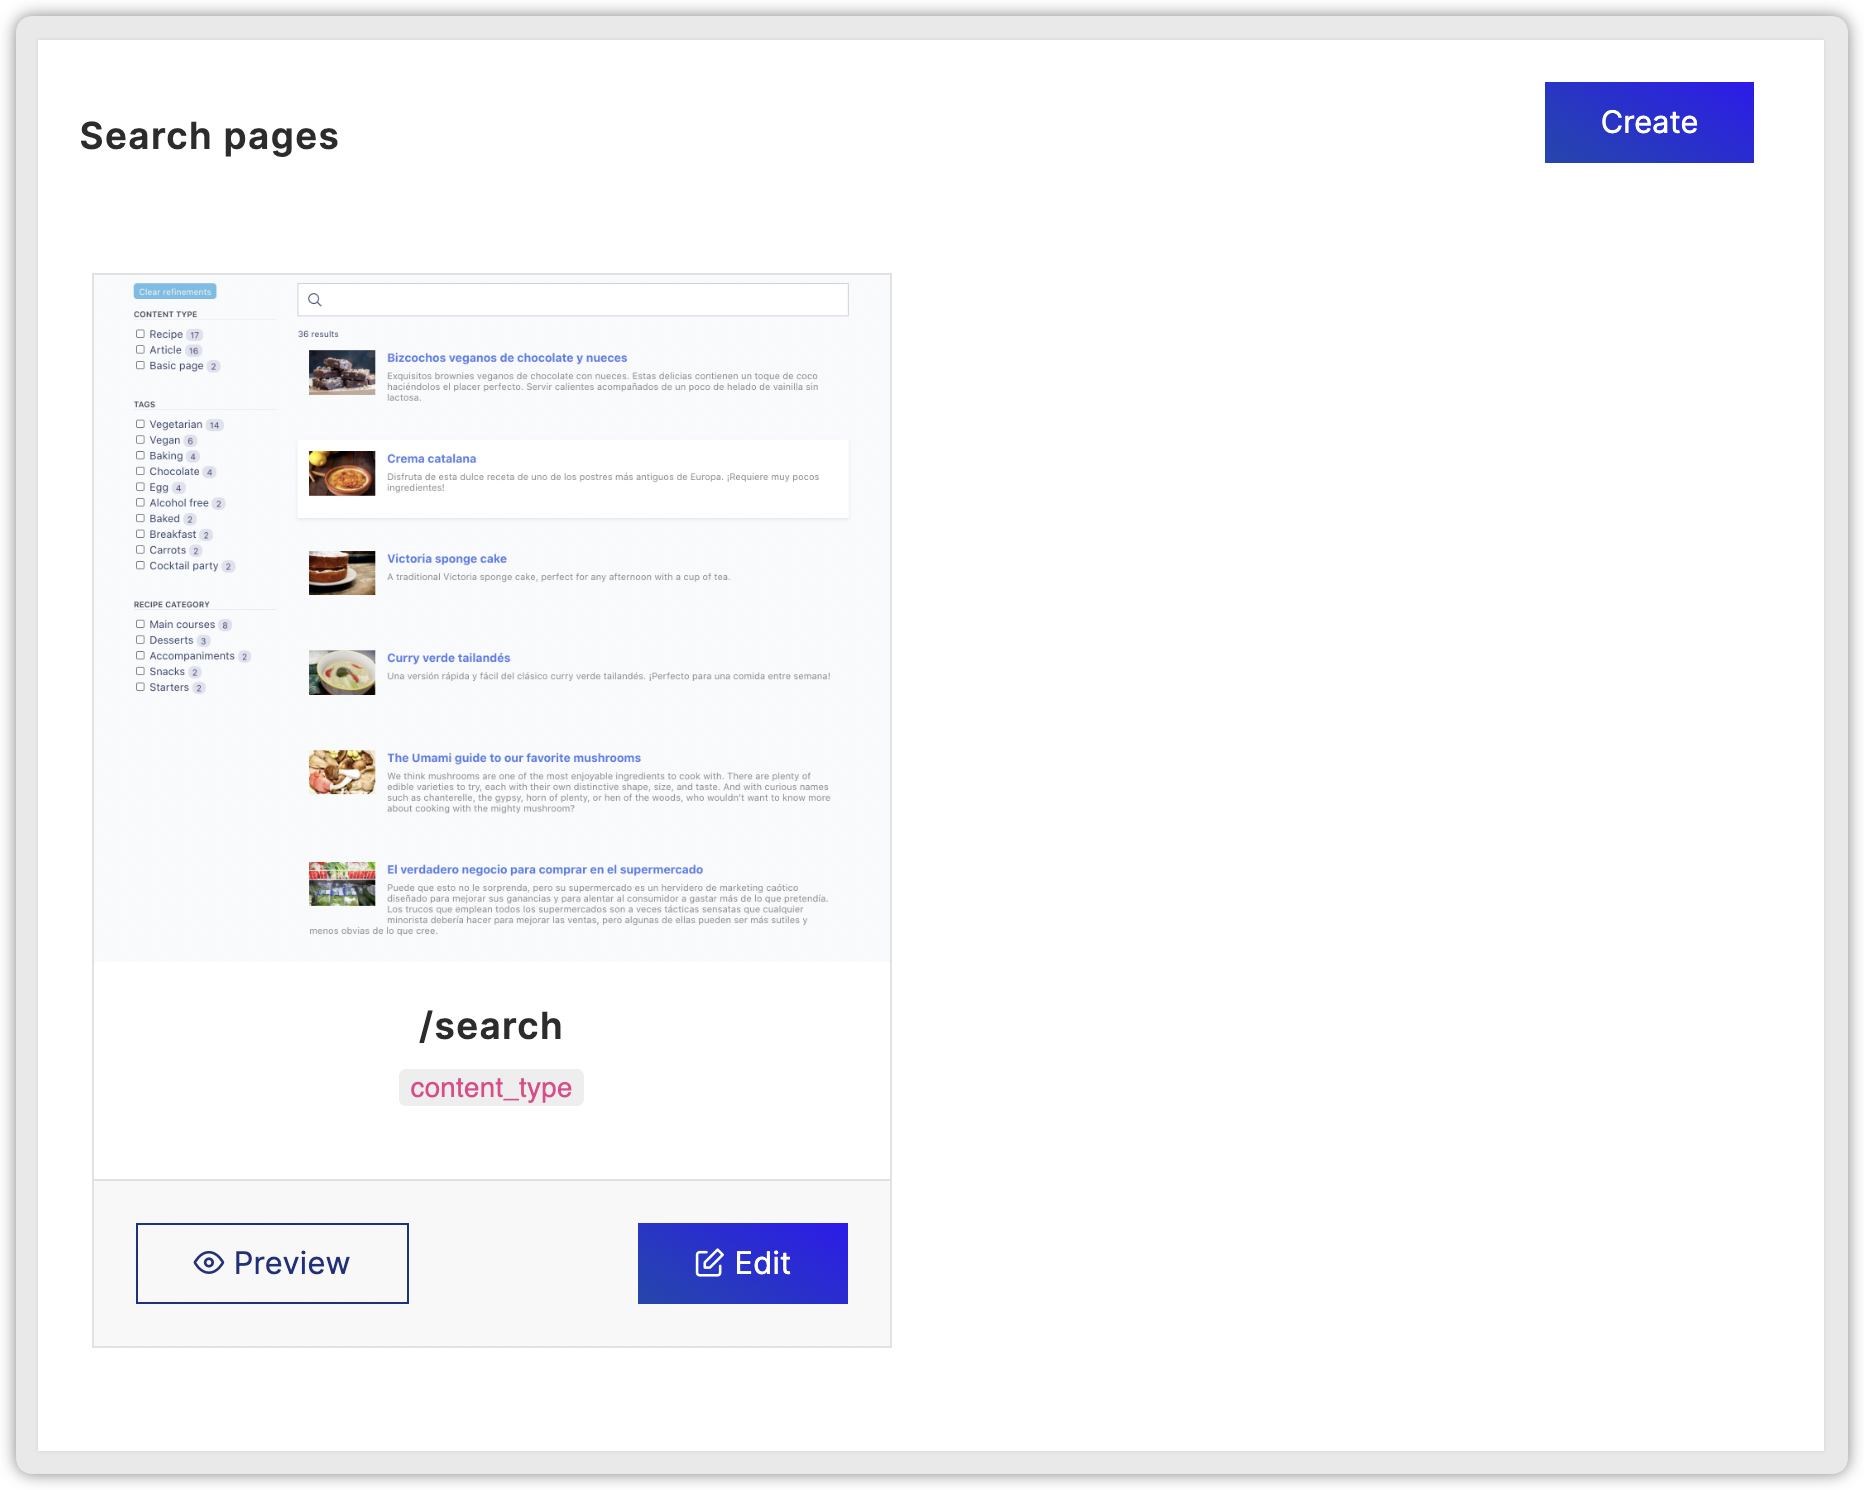Click the Clear refinements button
Viewport: 1864px width, 1490px height.
coord(175,292)
